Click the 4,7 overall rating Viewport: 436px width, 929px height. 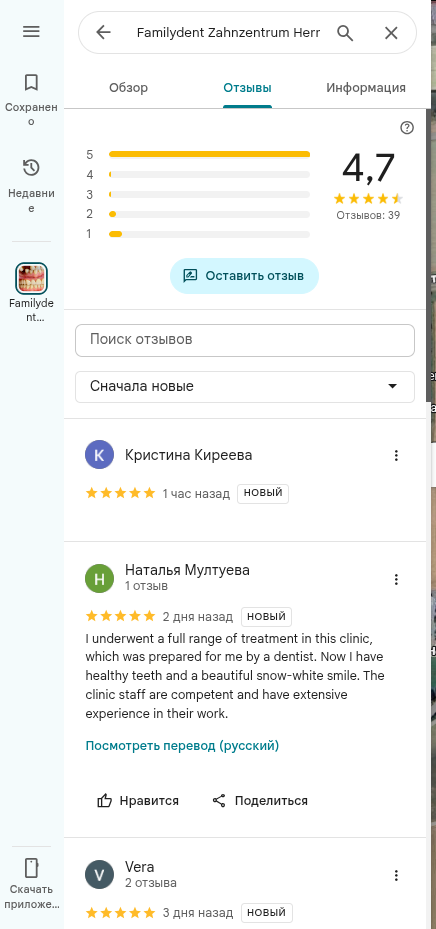click(x=368, y=168)
